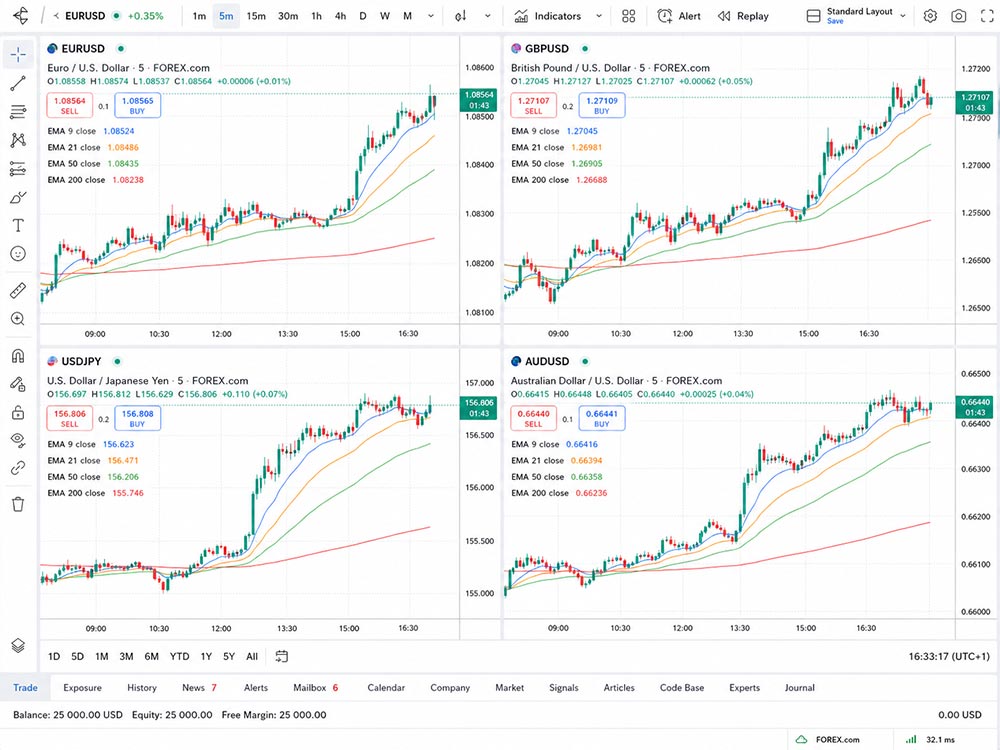Viewport: 1000px width, 750px height.
Task: Take a snapshot with camera icon
Action: [959, 16]
